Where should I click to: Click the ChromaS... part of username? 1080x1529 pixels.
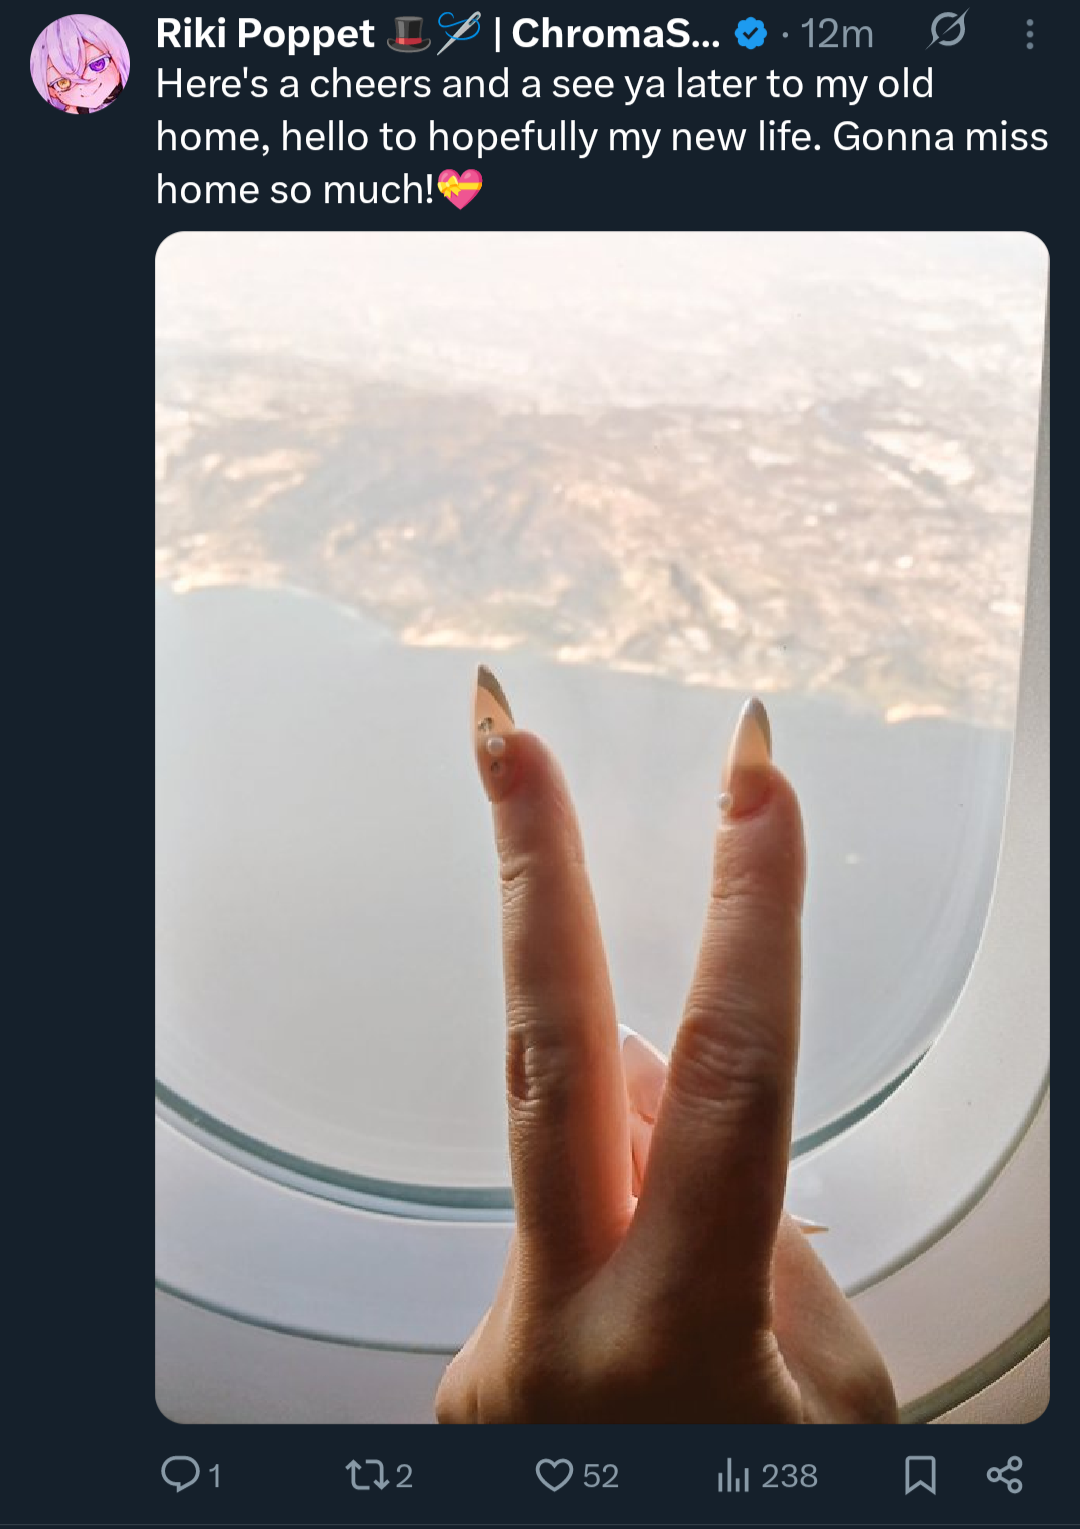pyautogui.click(x=615, y=34)
